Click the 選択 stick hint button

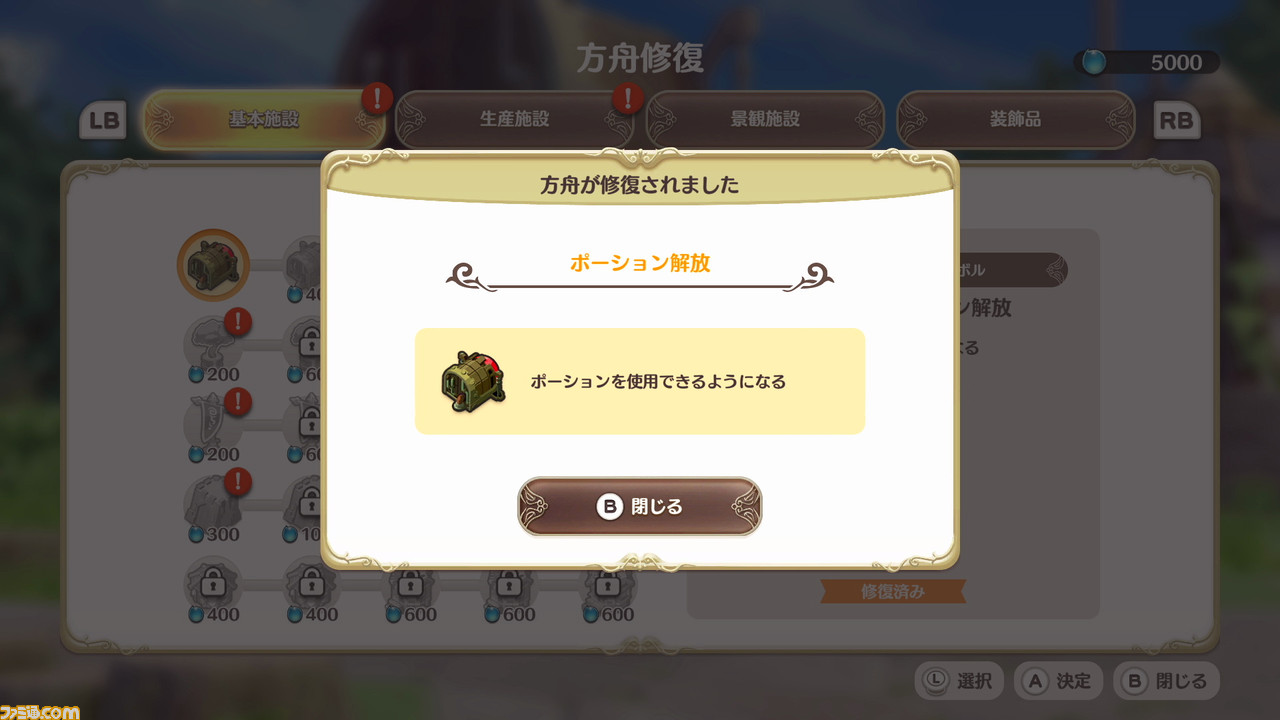click(960, 681)
